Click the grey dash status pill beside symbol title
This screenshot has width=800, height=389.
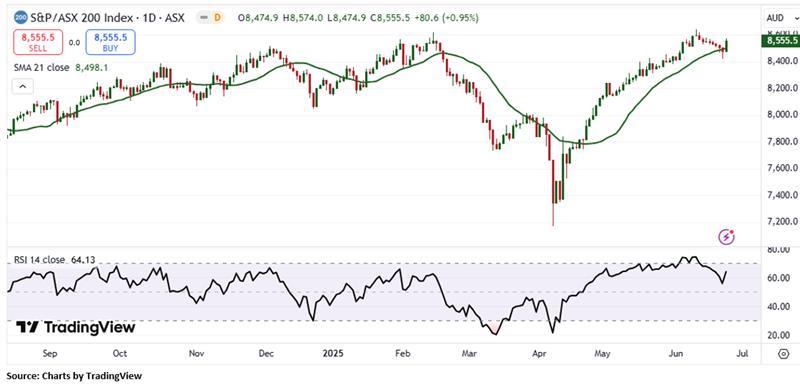coord(203,18)
